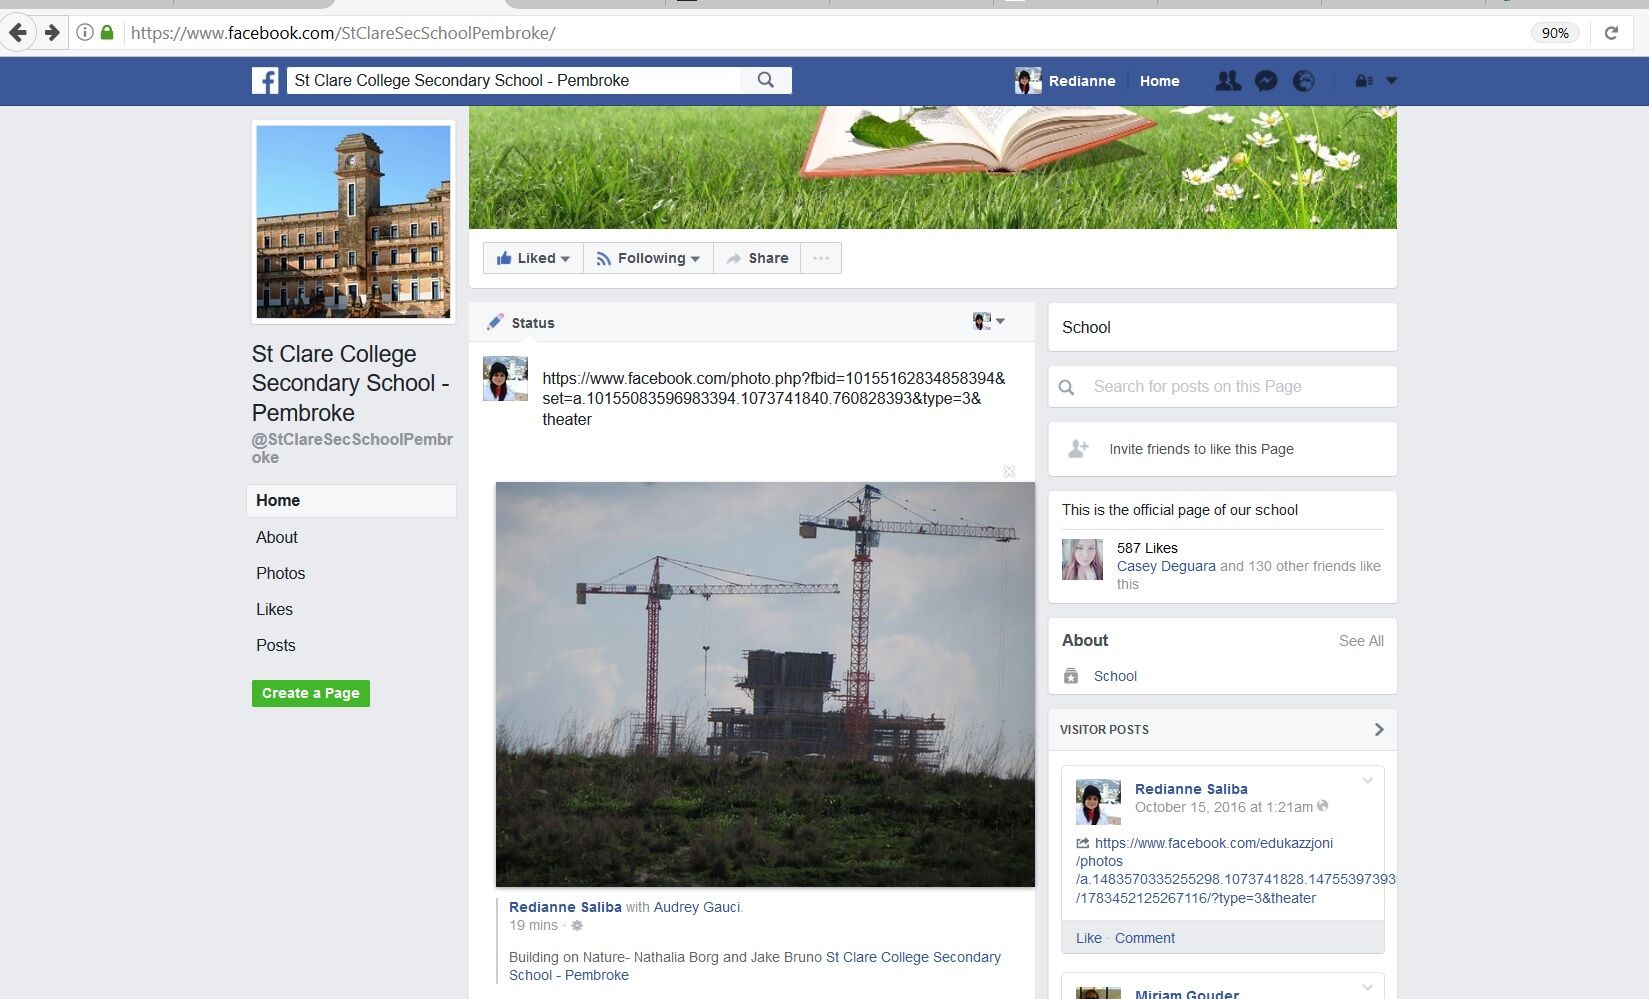Open the posting identity selector in the Status box
The height and width of the screenshot is (999, 1649).
[988, 321]
